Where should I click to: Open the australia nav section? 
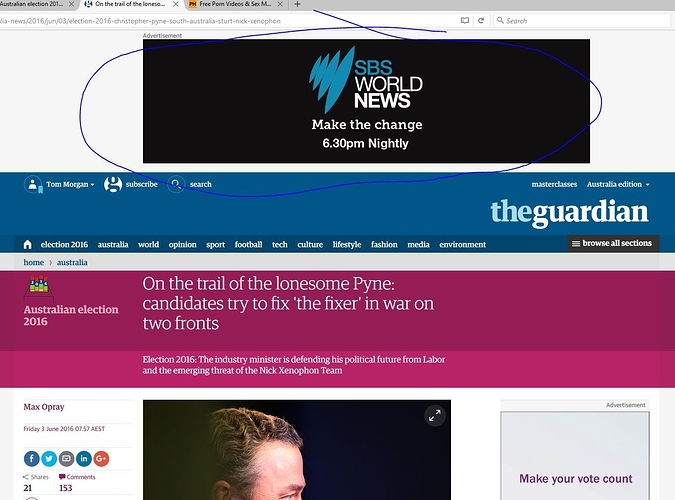113,245
